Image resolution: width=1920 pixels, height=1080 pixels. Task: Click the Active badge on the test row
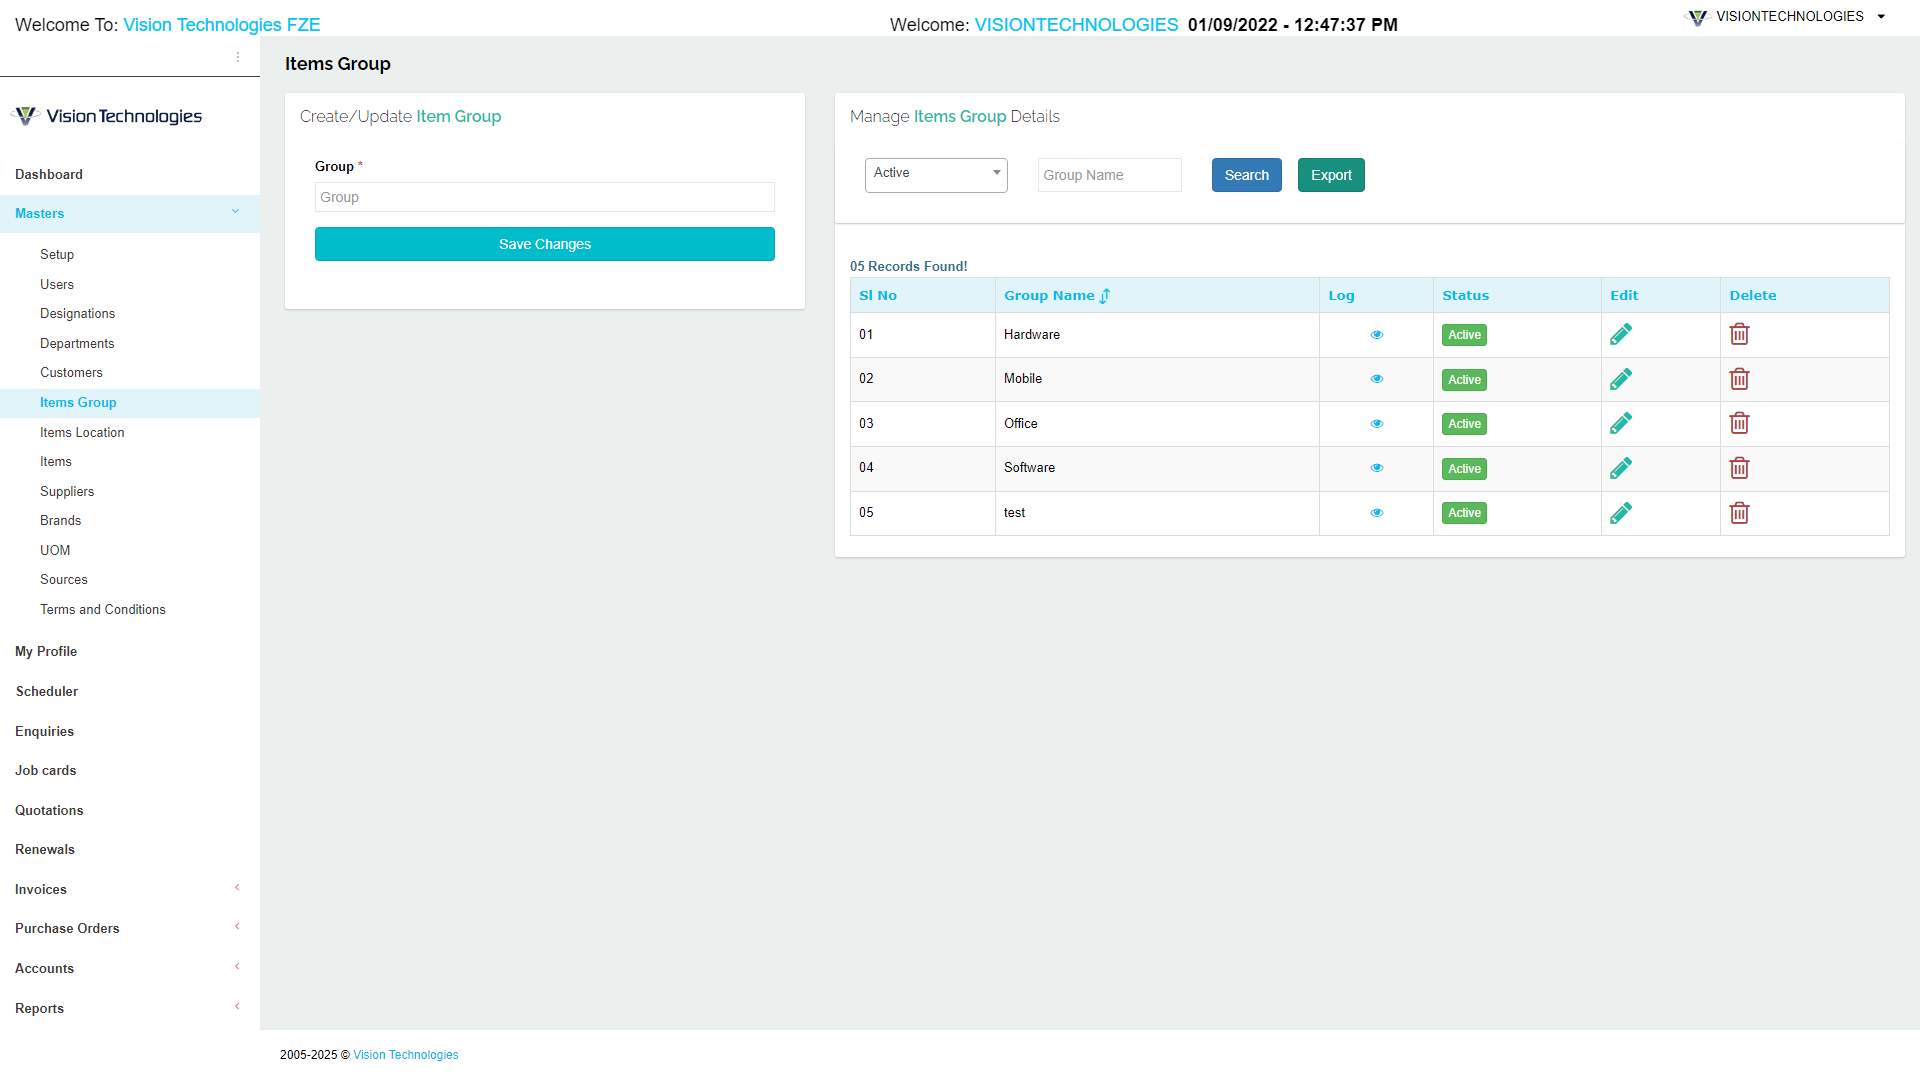[1464, 512]
